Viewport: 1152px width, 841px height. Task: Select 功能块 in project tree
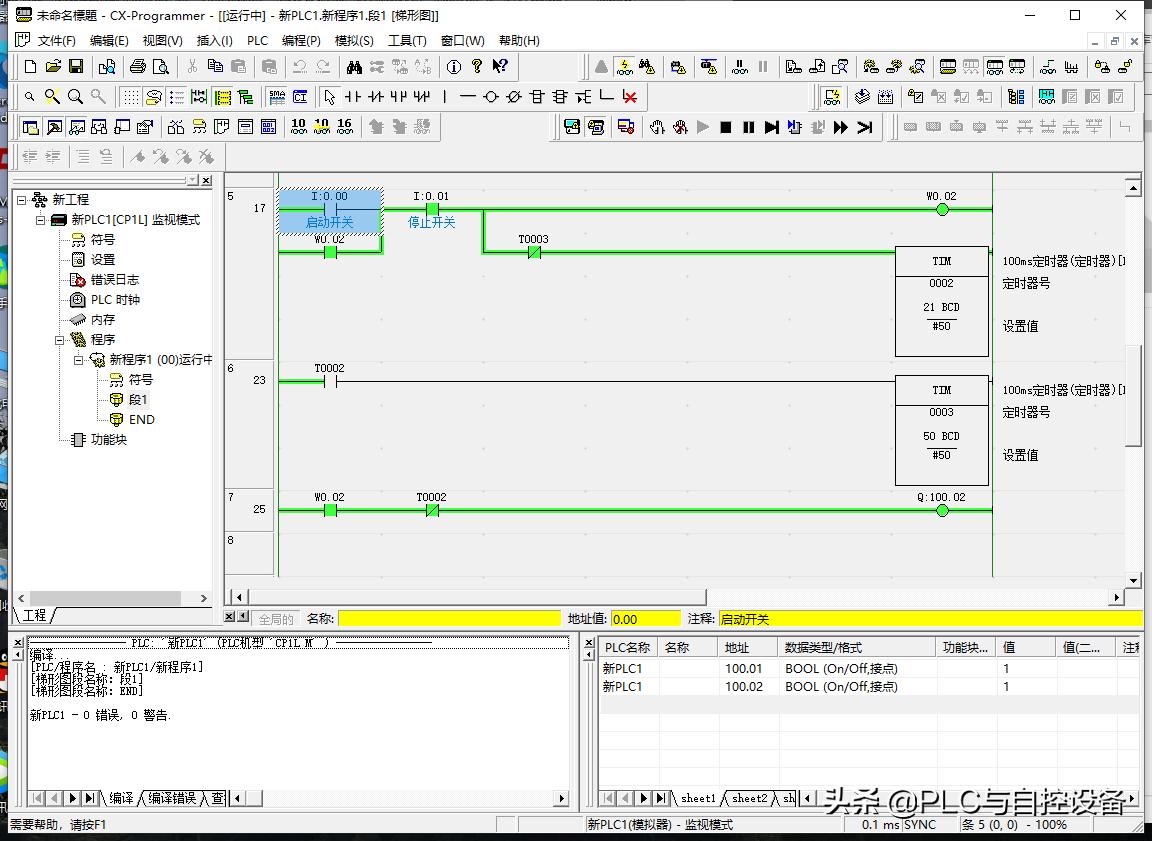coord(109,439)
